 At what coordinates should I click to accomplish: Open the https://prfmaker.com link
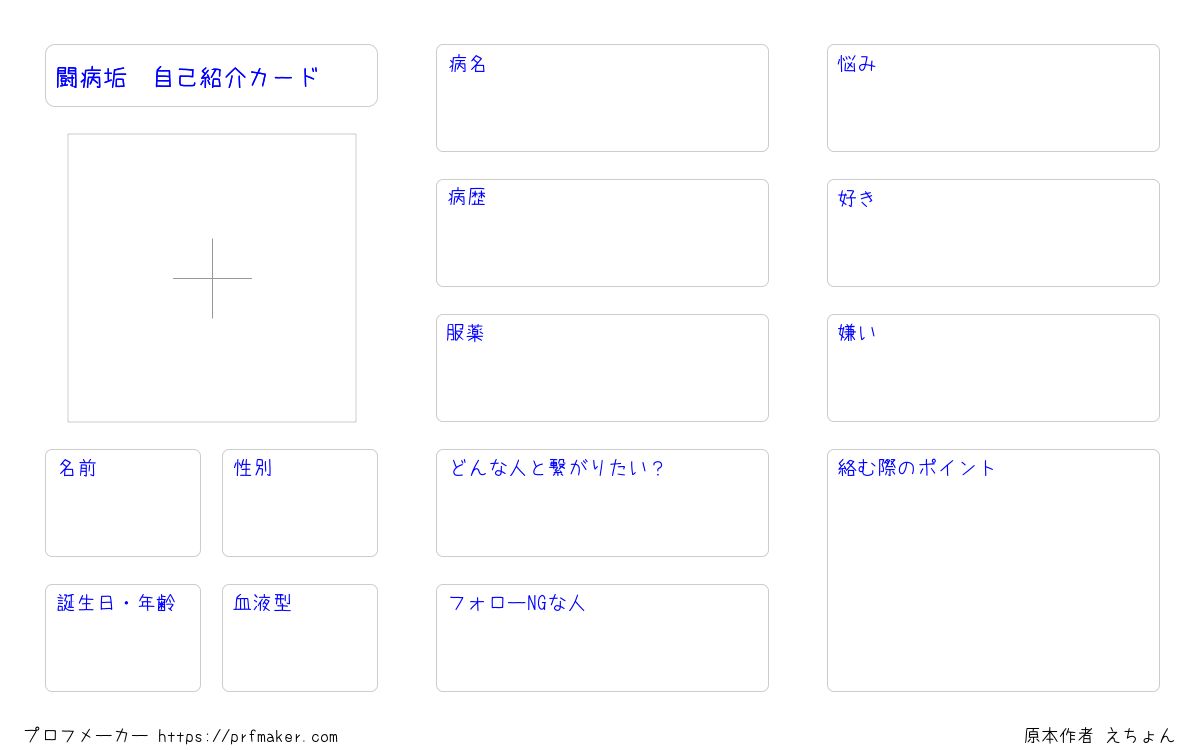tap(248, 737)
